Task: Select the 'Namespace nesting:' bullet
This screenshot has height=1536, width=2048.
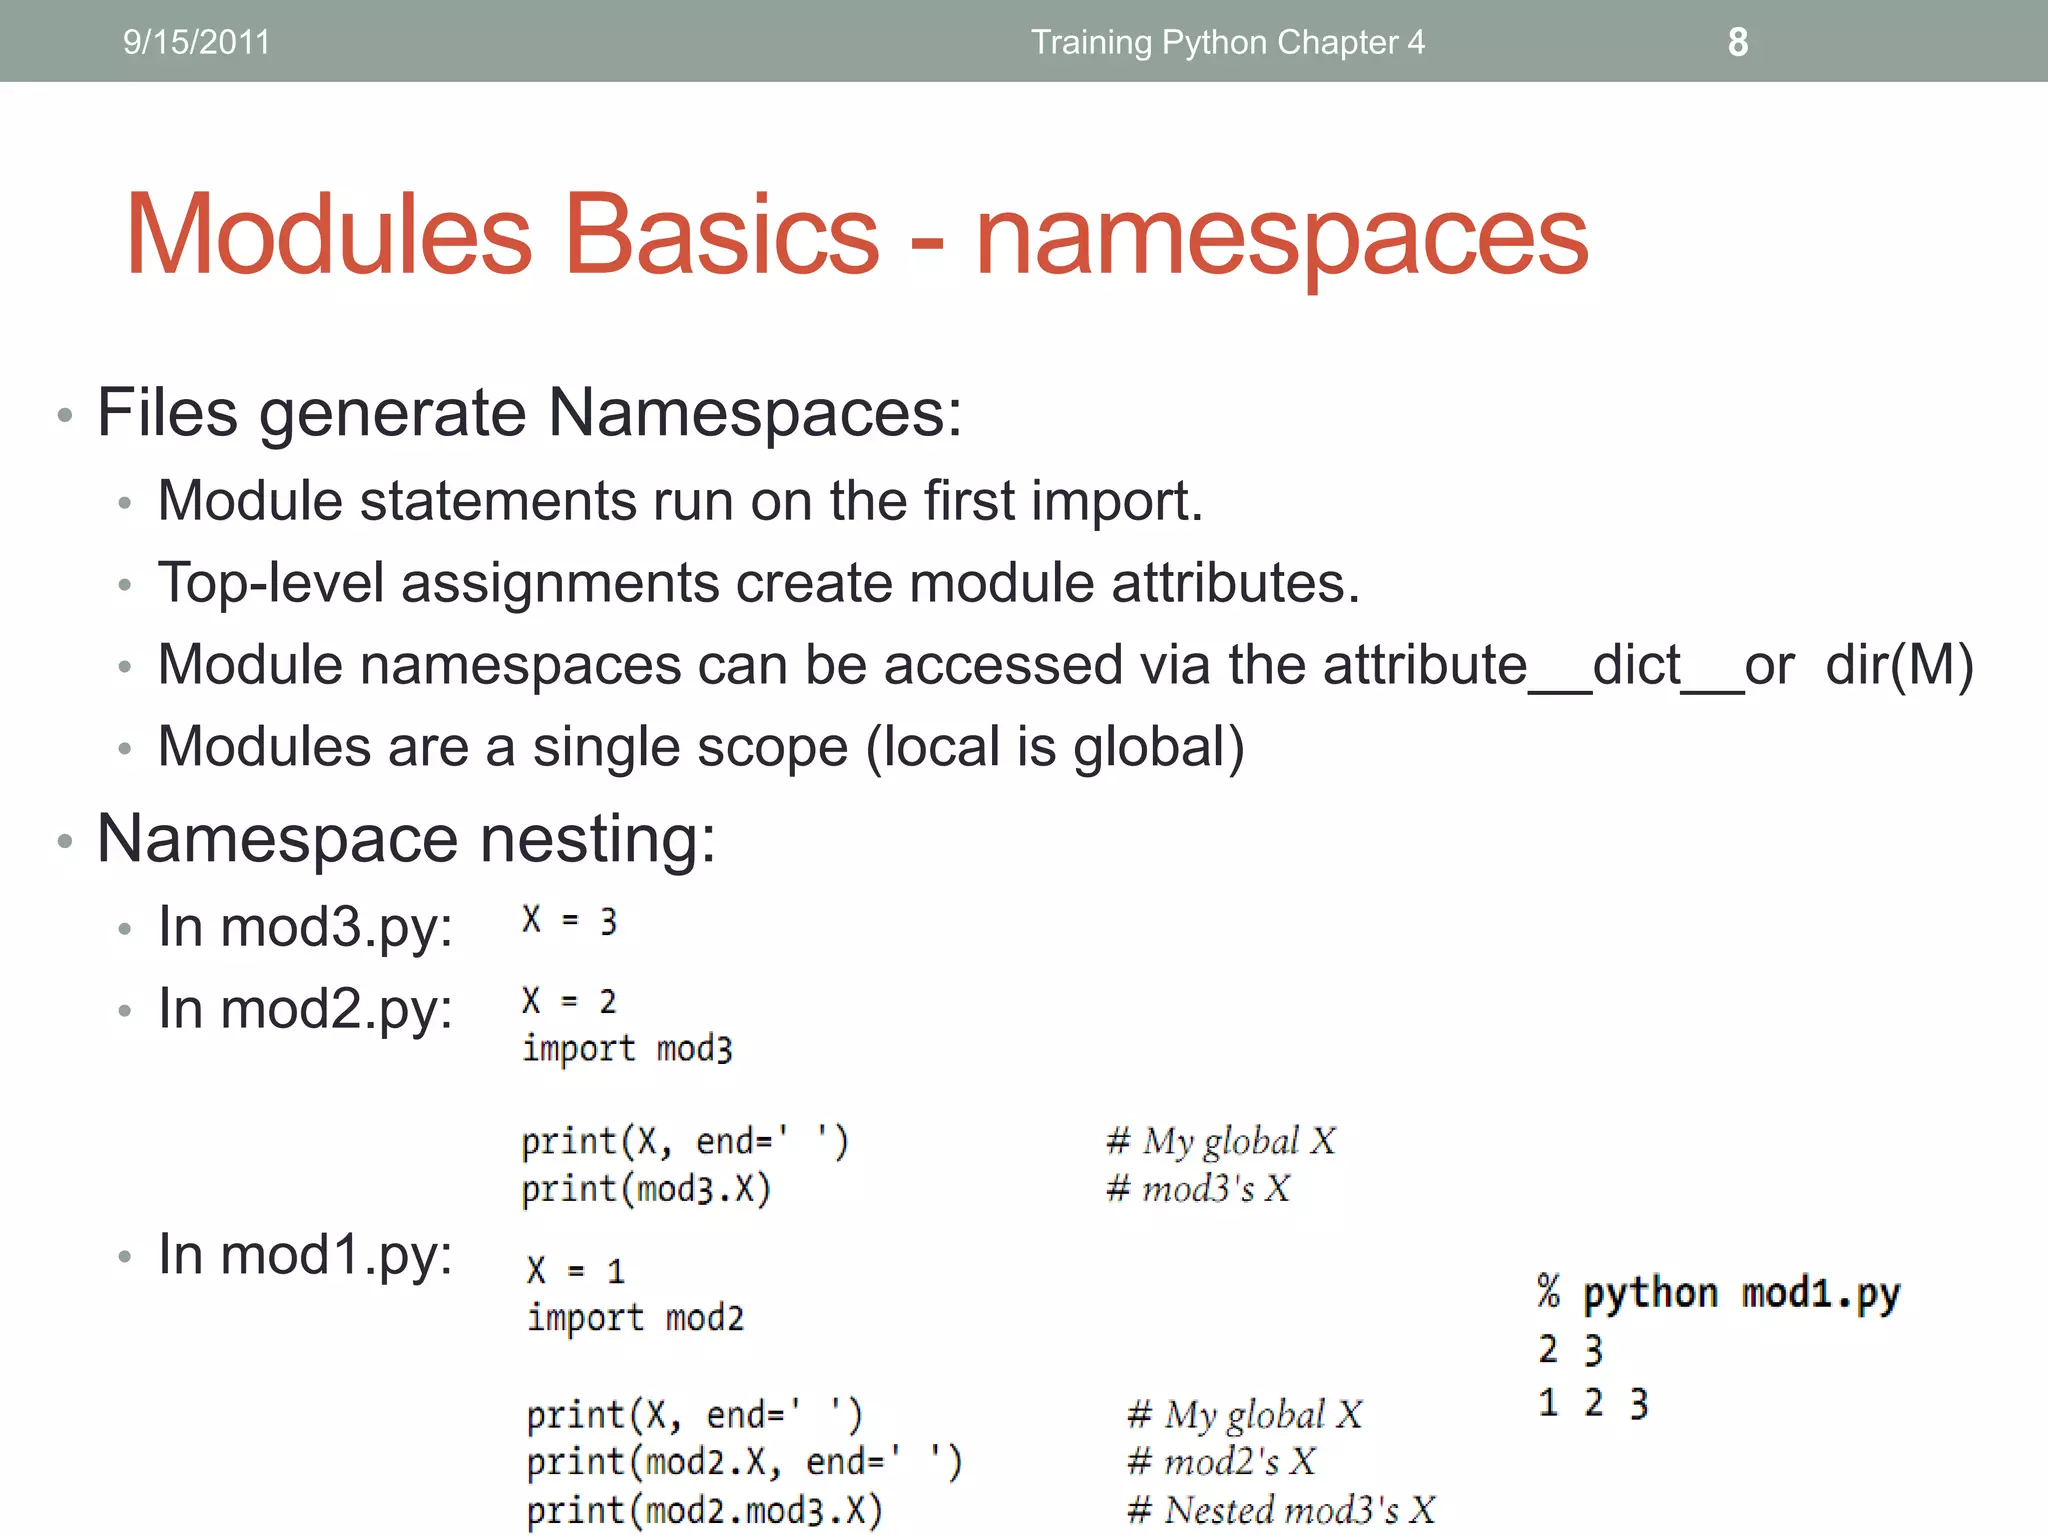Action: point(406,838)
